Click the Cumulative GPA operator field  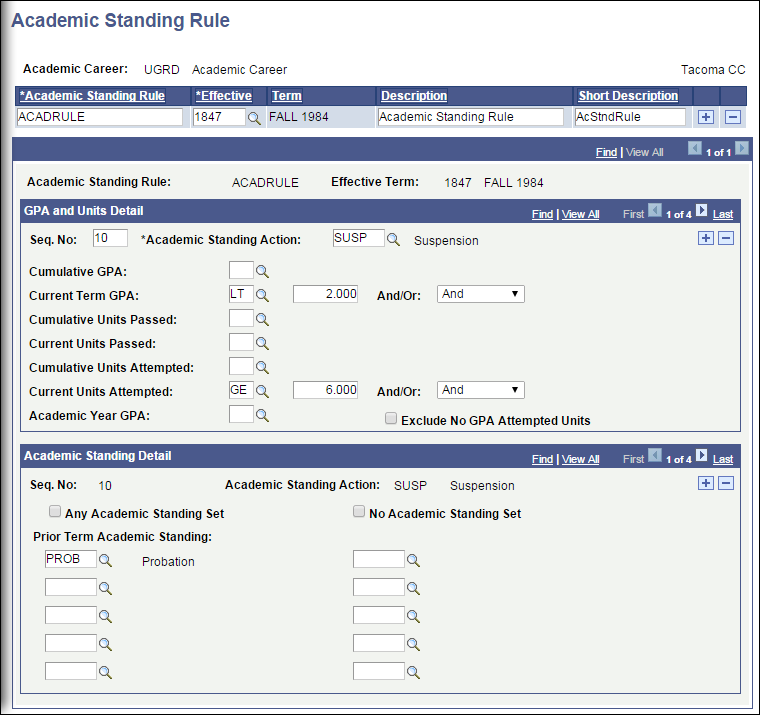(241, 270)
